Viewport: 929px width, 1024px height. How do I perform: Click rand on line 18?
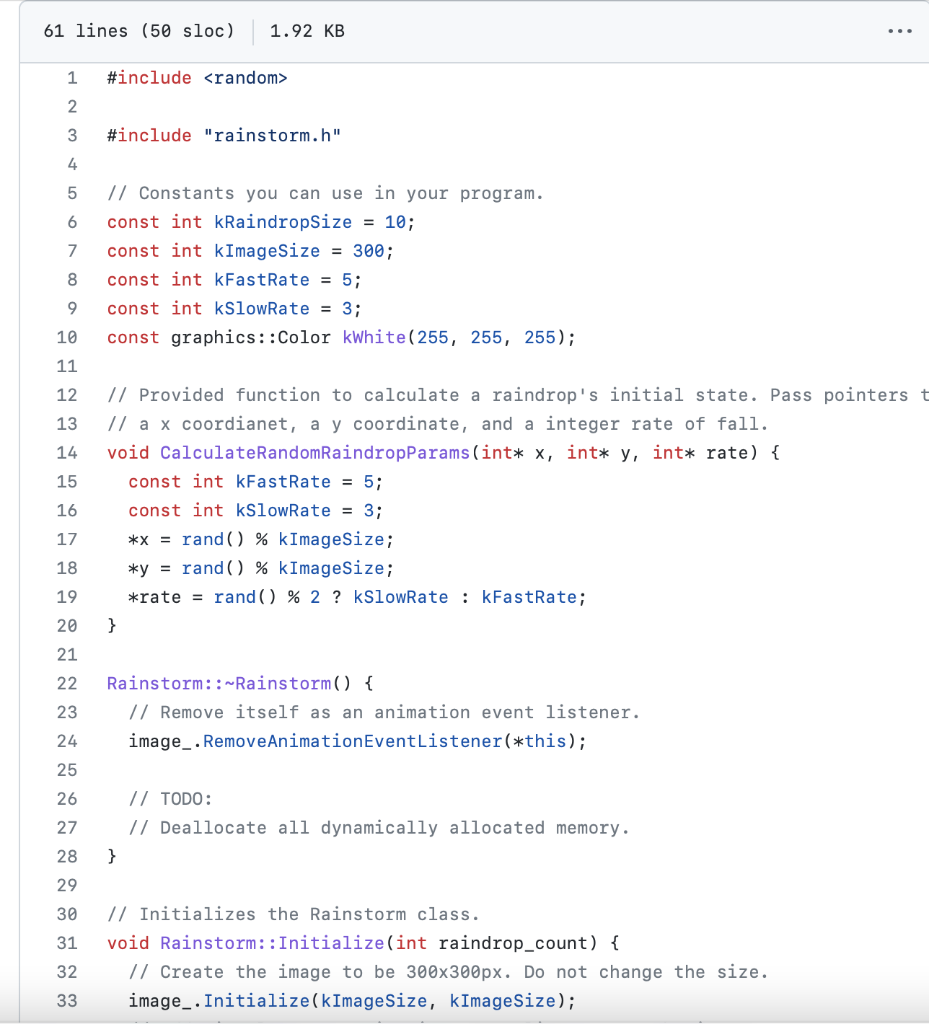[x=202, y=568]
